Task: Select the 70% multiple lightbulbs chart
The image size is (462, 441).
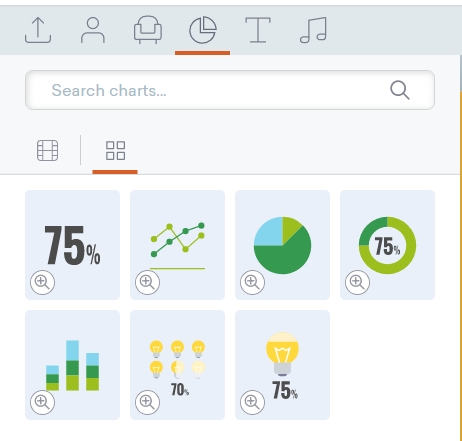Action: 177,365
